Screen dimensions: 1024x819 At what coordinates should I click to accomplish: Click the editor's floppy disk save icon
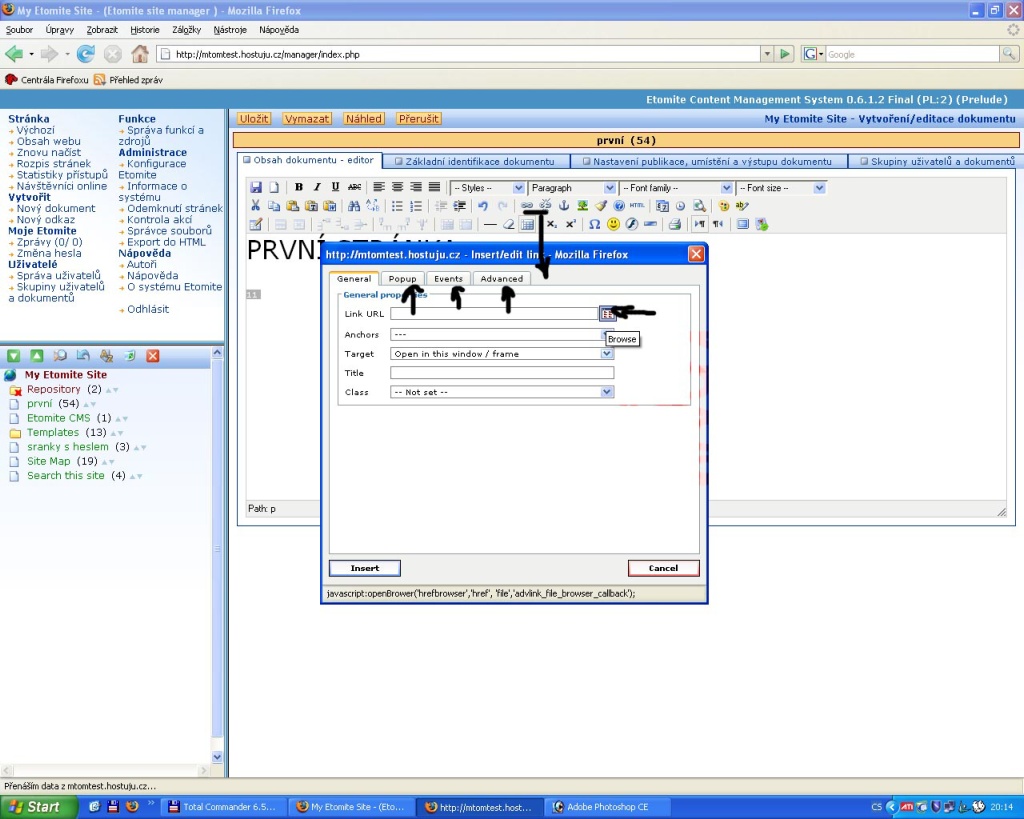[256, 187]
